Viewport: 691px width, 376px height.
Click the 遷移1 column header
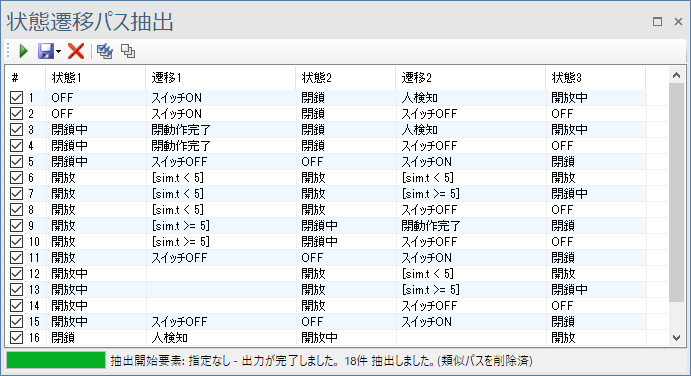[220, 78]
